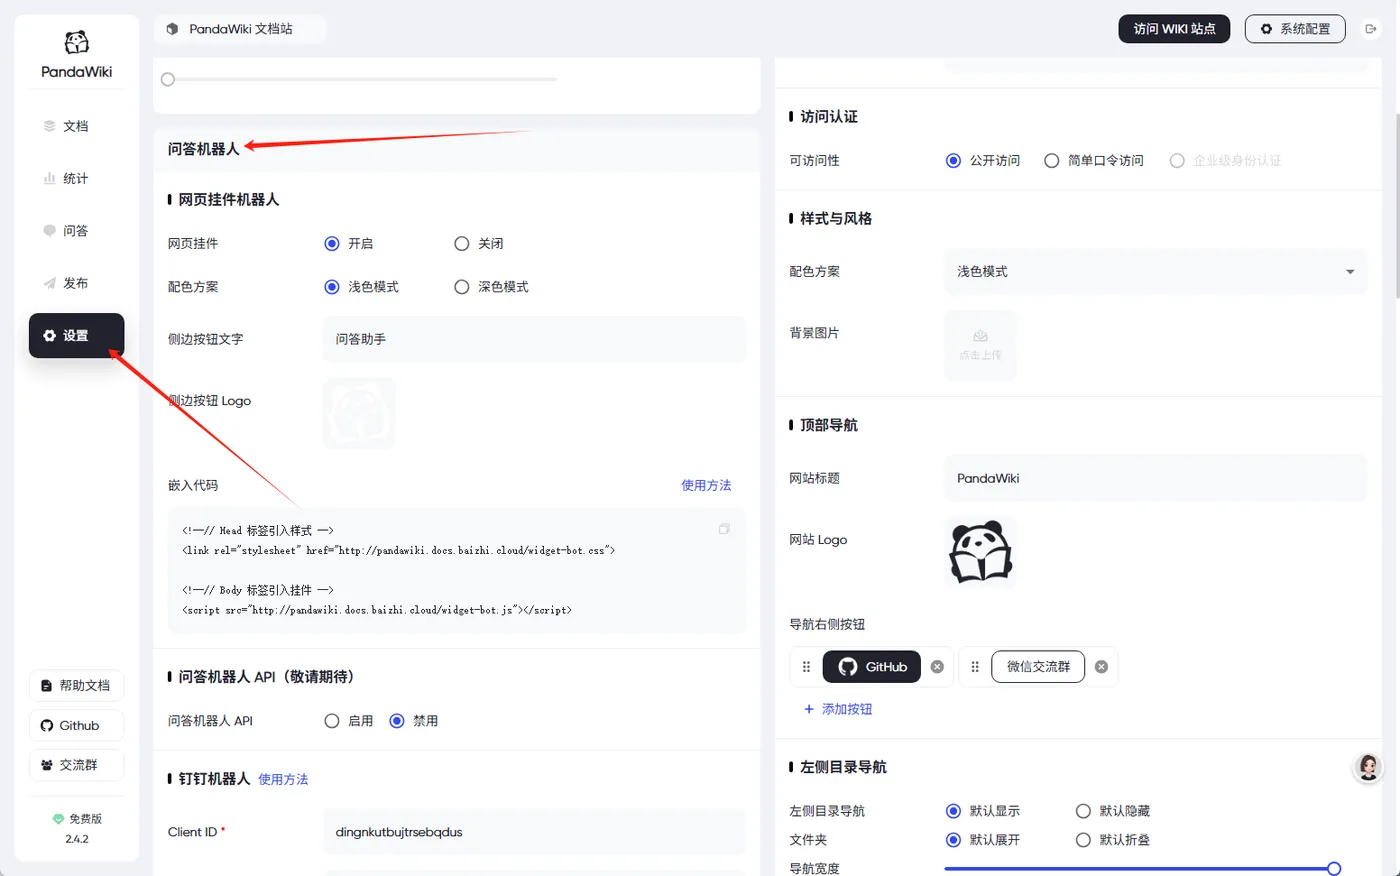
Task: Grab the drag handle beside GitHub
Action: pos(806,667)
